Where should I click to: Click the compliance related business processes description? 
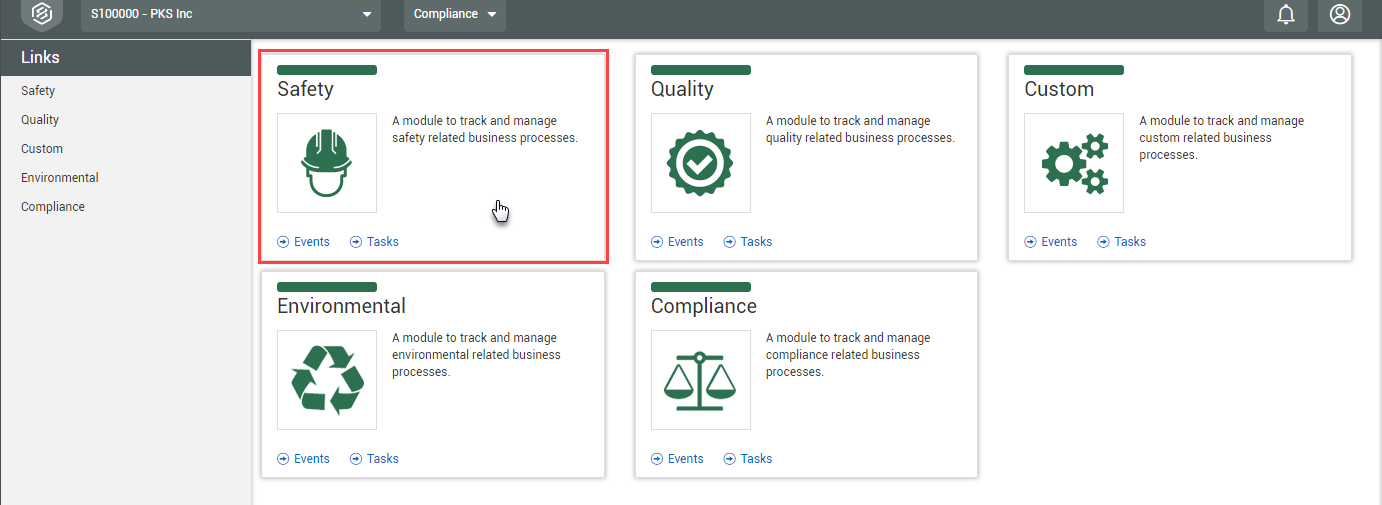848,355
